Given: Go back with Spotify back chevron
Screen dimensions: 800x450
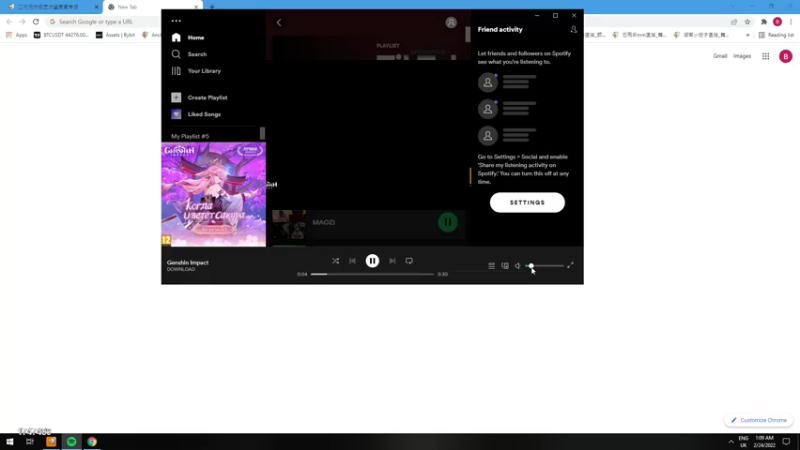Looking at the screenshot, I should tap(279, 22).
